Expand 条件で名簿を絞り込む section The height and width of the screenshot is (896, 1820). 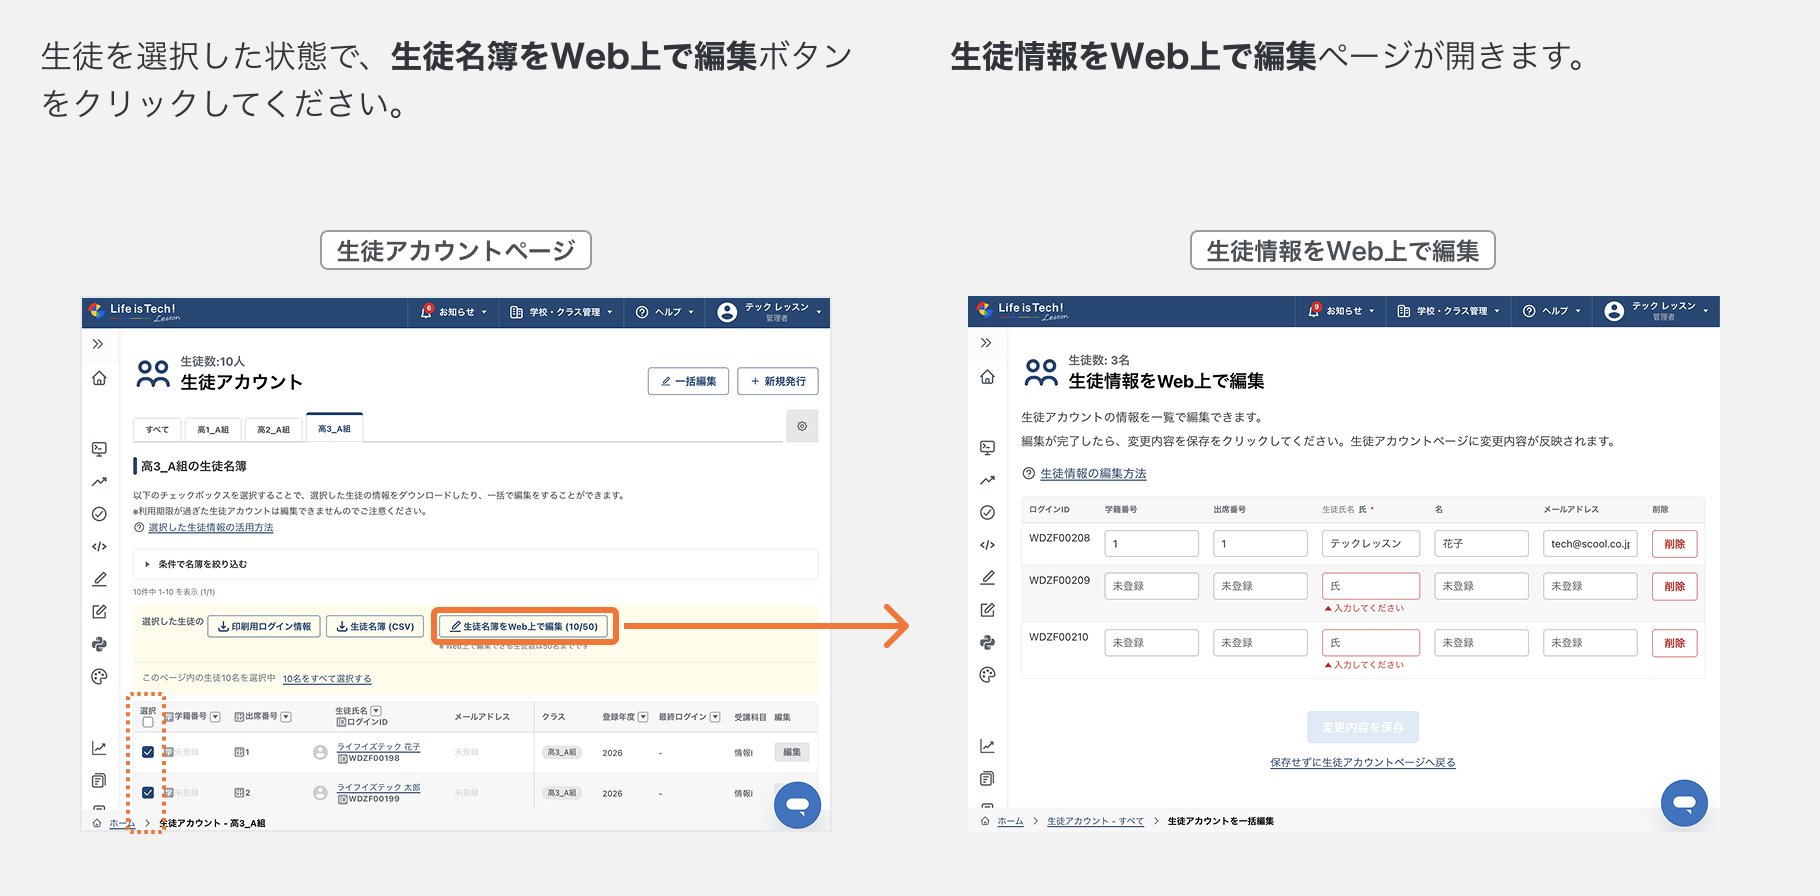(x=475, y=564)
